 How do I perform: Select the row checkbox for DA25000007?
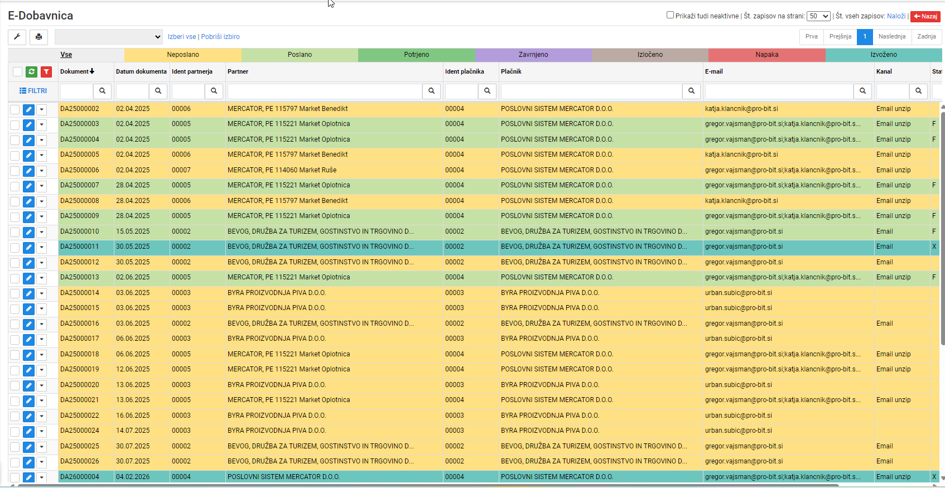(15, 186)
